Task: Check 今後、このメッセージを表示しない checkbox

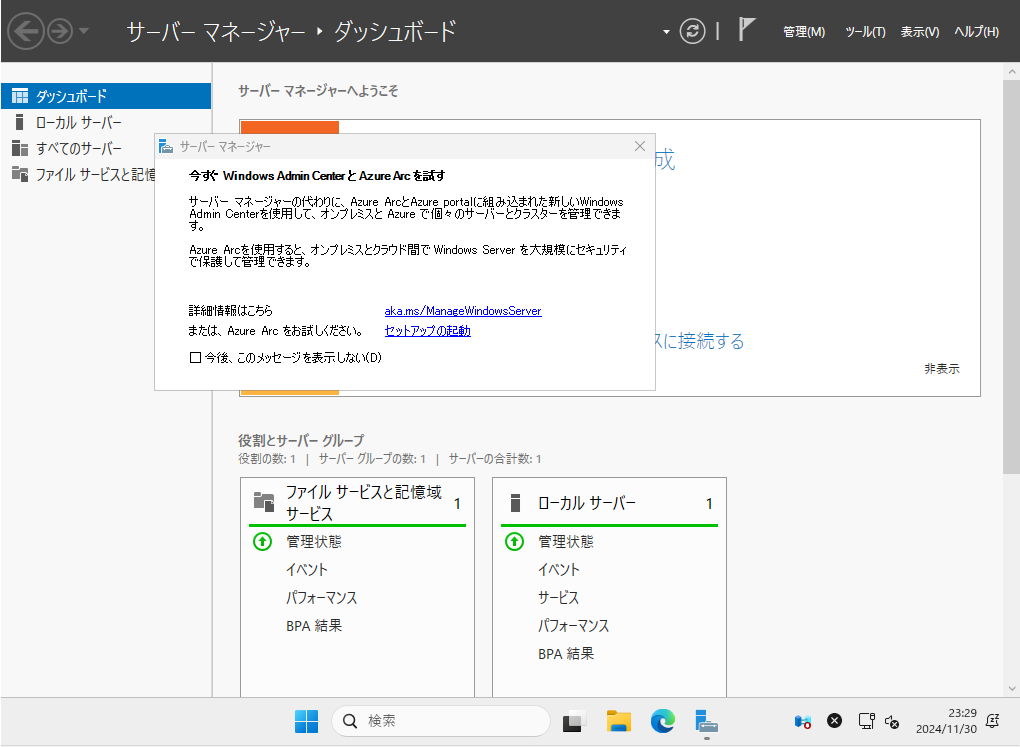Action: click(x=195, y=357)
